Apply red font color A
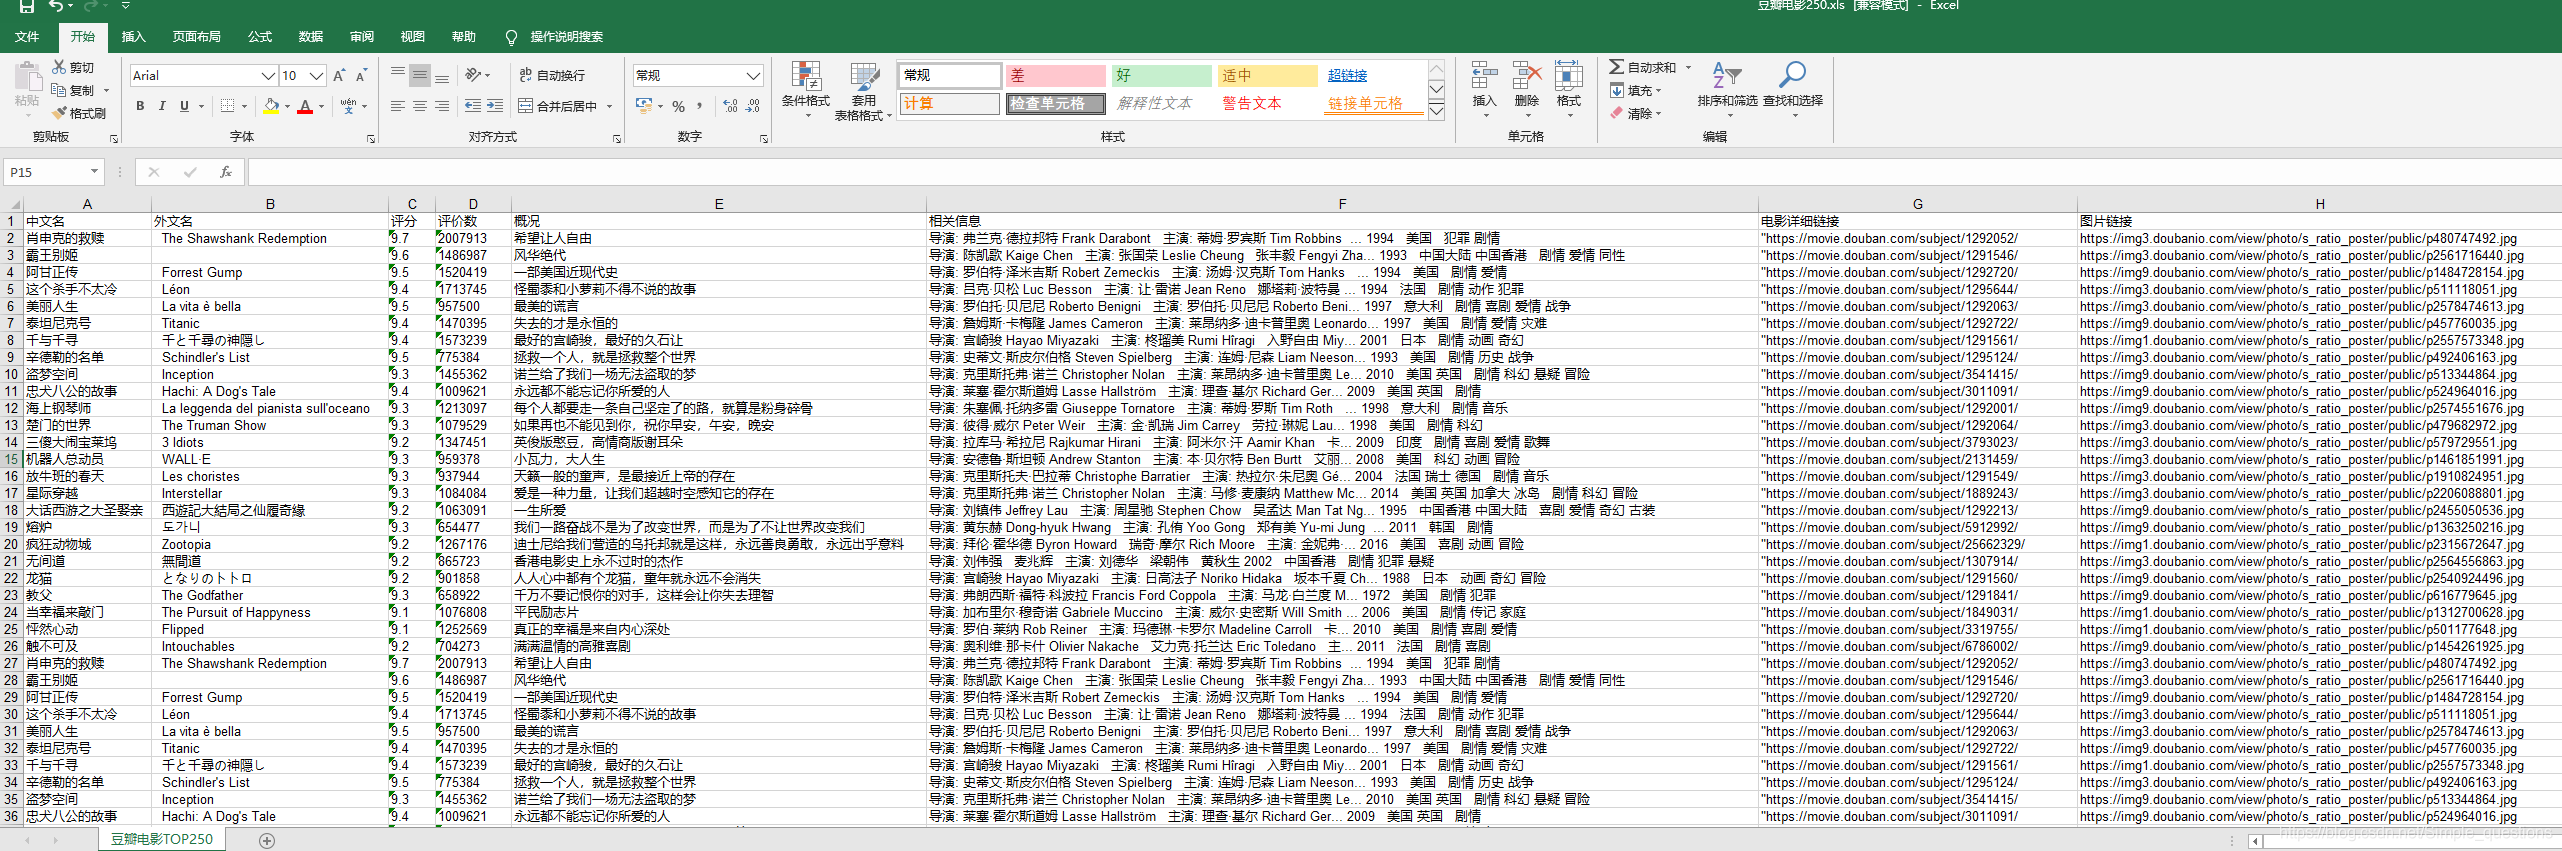 306,106
